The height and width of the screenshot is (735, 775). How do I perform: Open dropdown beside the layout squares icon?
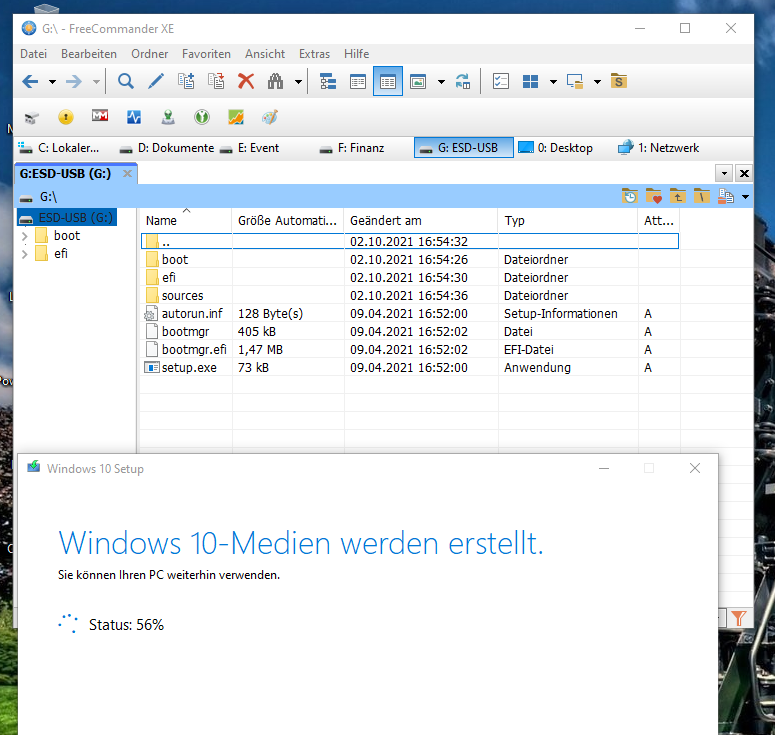click(x=553, y=82)
